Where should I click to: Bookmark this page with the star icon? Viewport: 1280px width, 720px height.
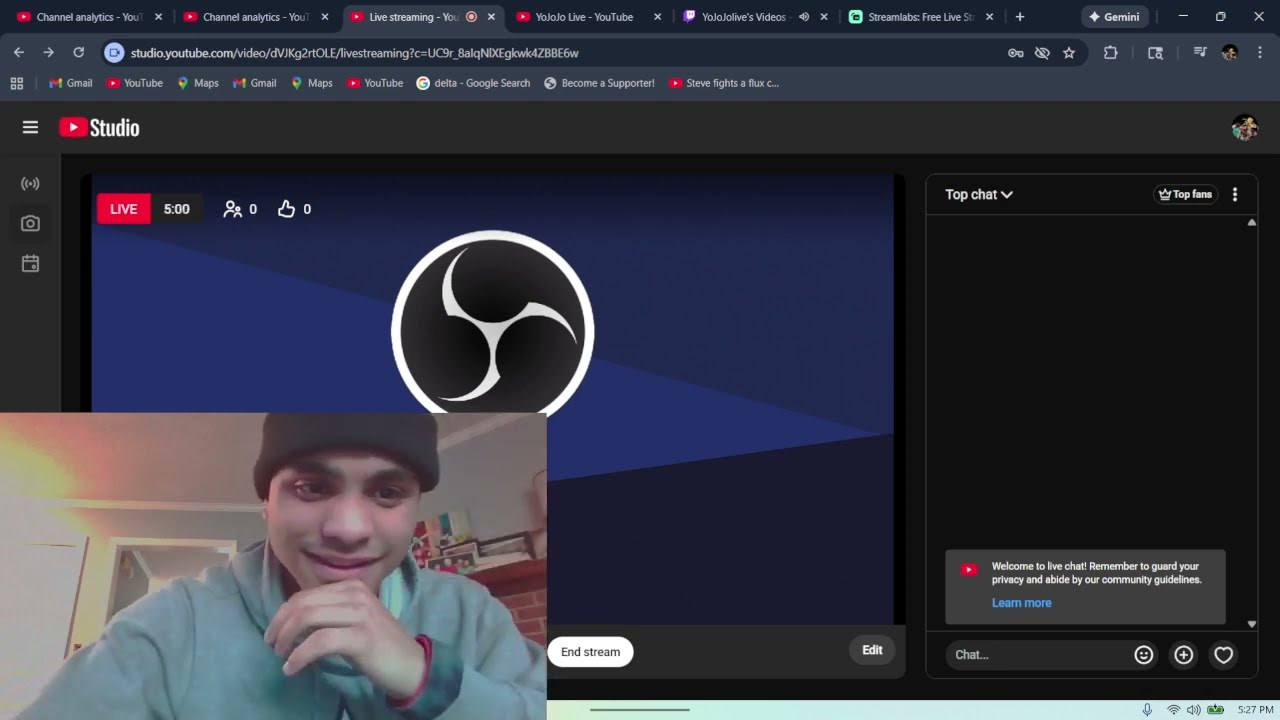point(1069,53)
